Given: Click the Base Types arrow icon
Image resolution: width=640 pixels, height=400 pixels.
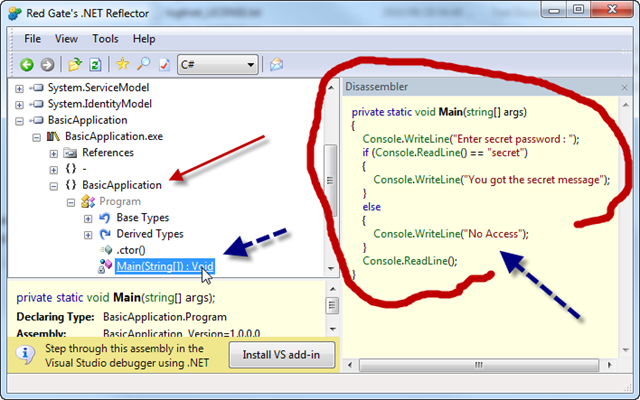Looking at the screenshot, I should (105, 218).
